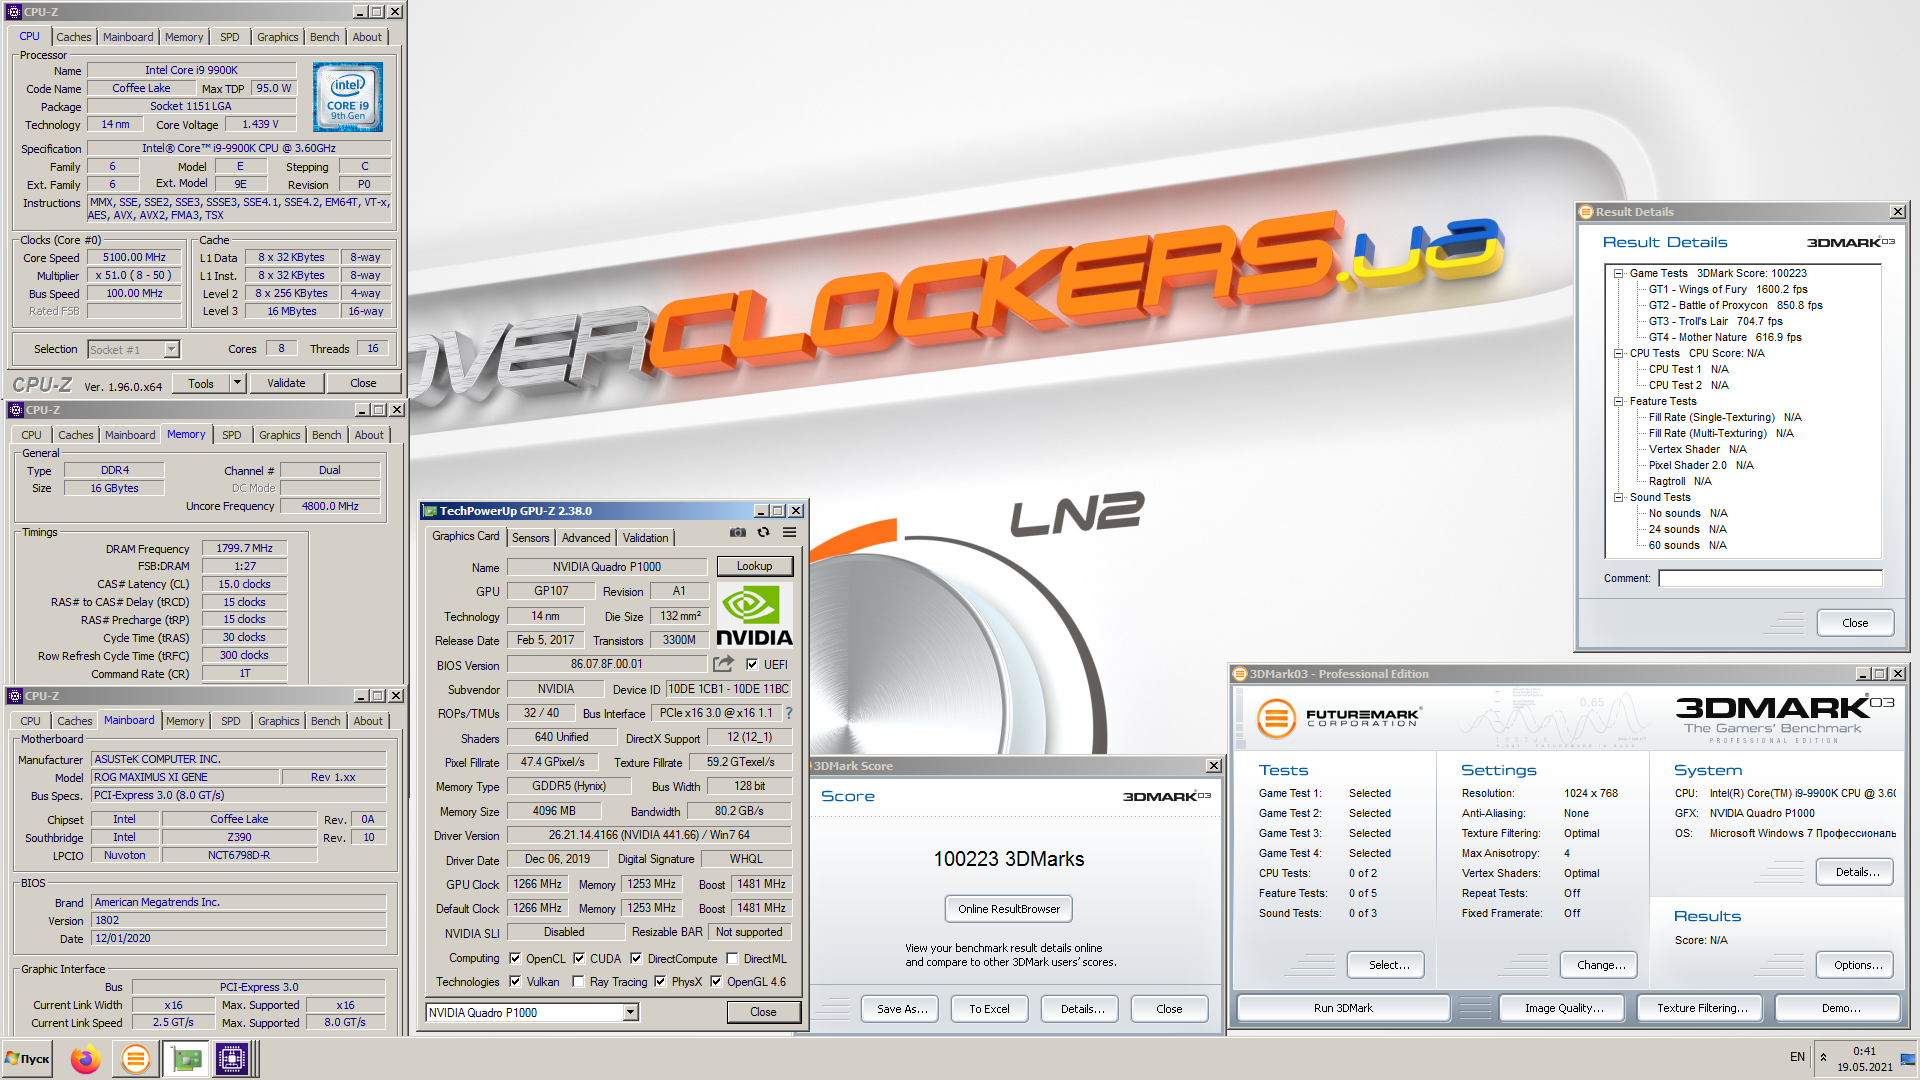Collapse the Game Tests tree node
Screen dimensions: 1920x1080
1618,273
